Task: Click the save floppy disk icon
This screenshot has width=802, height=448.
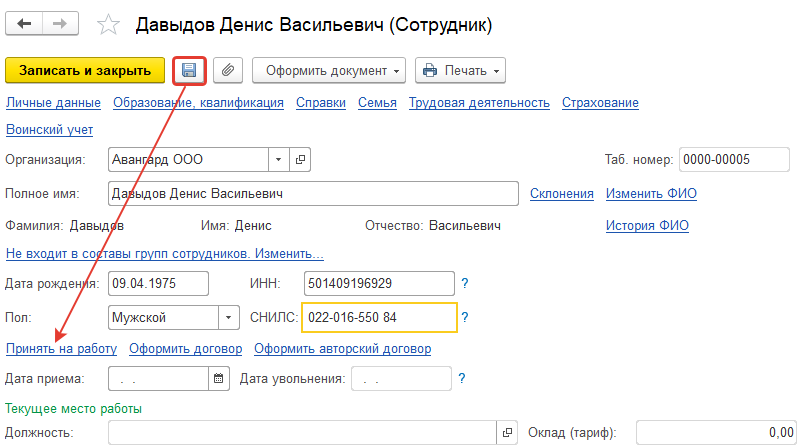Action: tap(189, 71)
